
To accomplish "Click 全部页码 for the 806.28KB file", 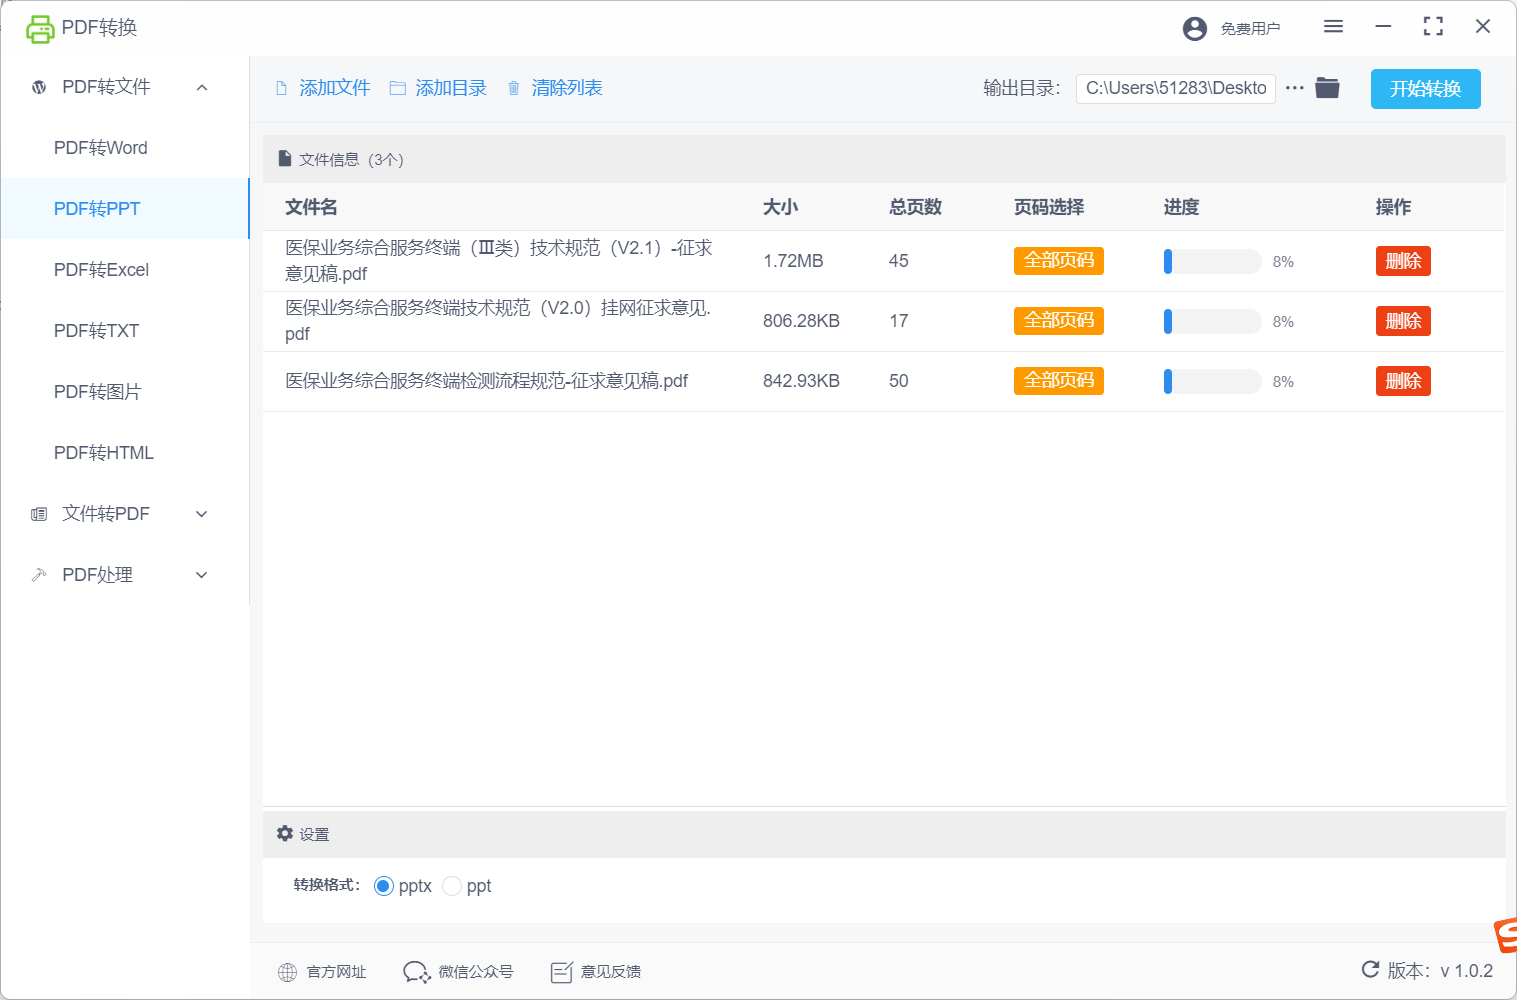I will (x=1058, y=321).
